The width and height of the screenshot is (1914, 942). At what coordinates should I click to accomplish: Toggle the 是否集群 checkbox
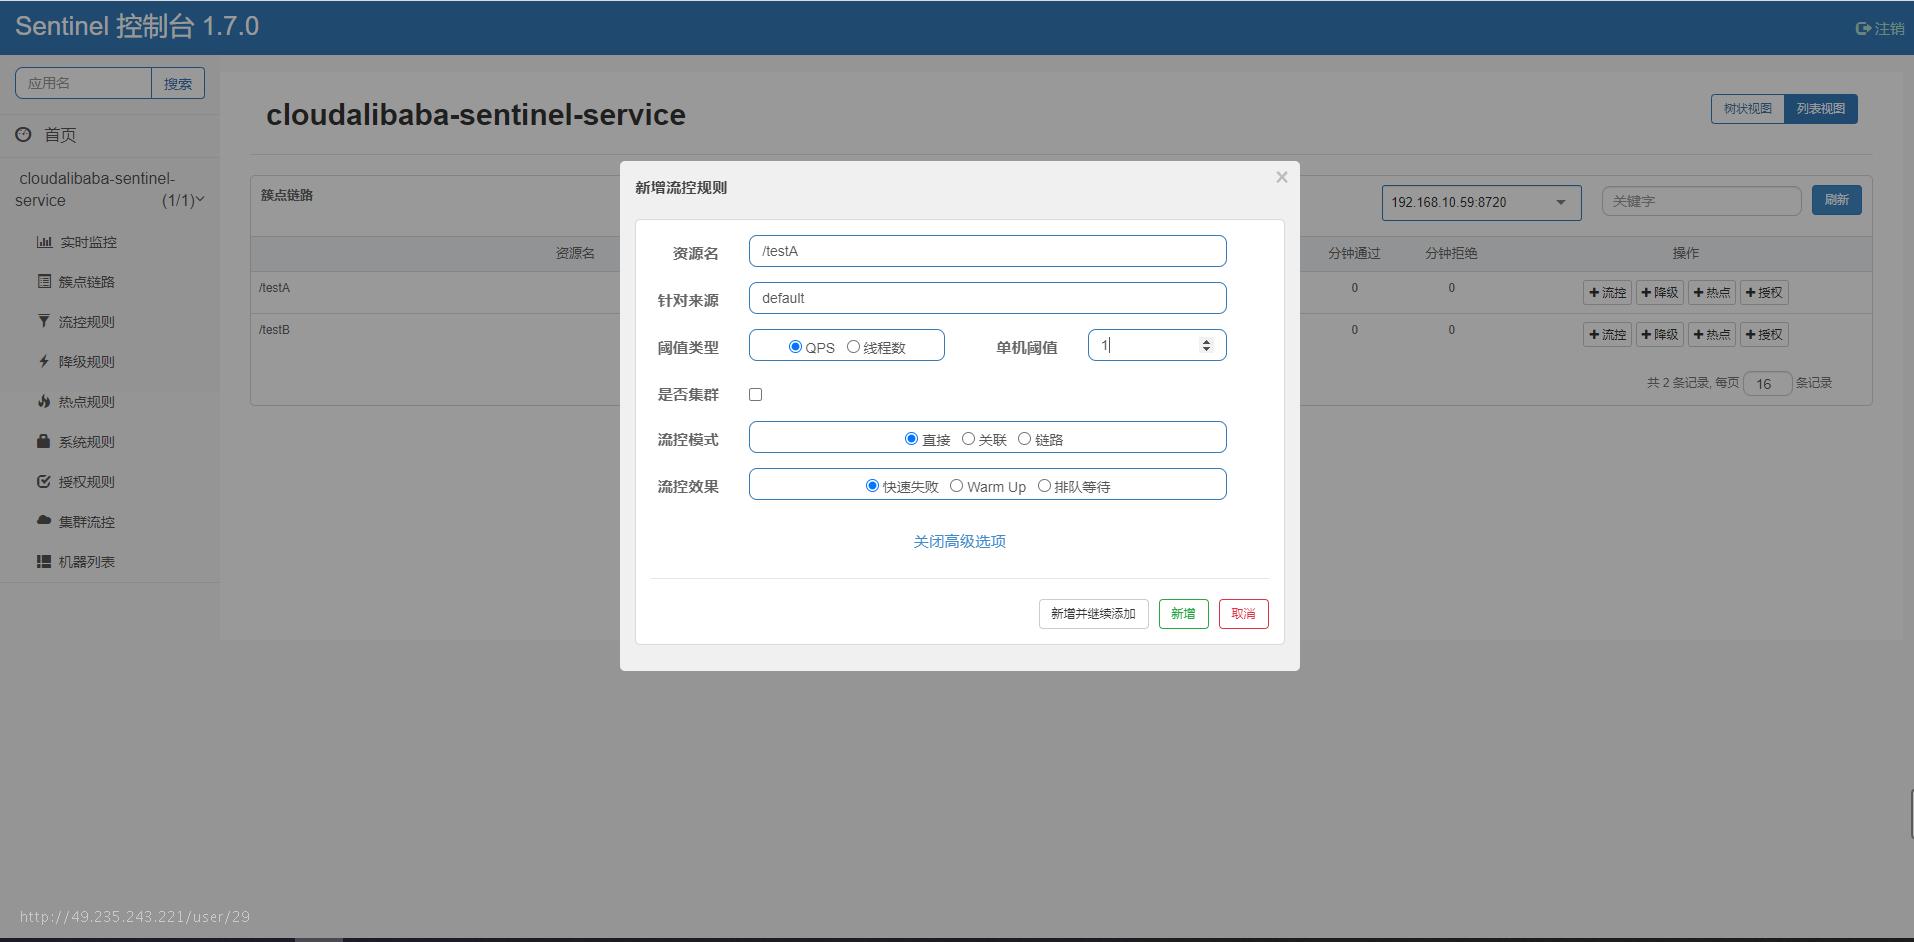coord(755,395)
